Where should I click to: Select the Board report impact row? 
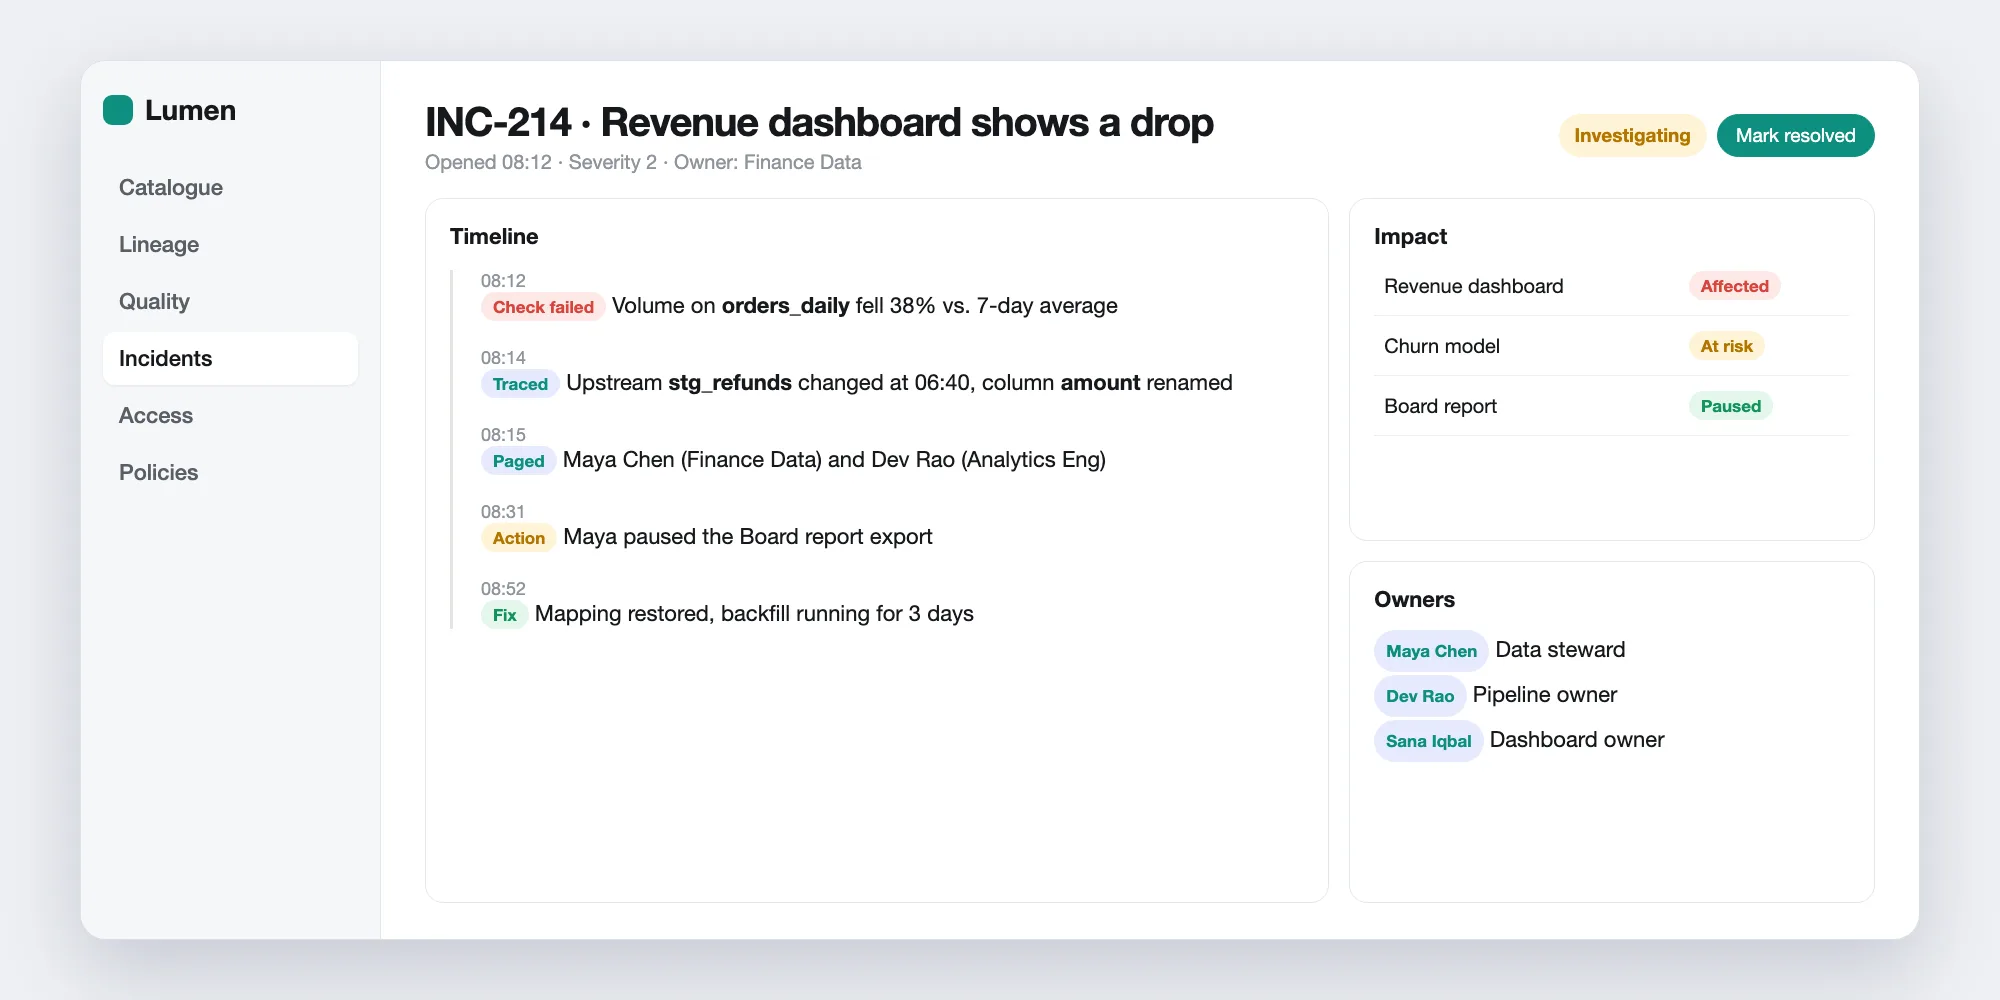(x=1611, y=406)
